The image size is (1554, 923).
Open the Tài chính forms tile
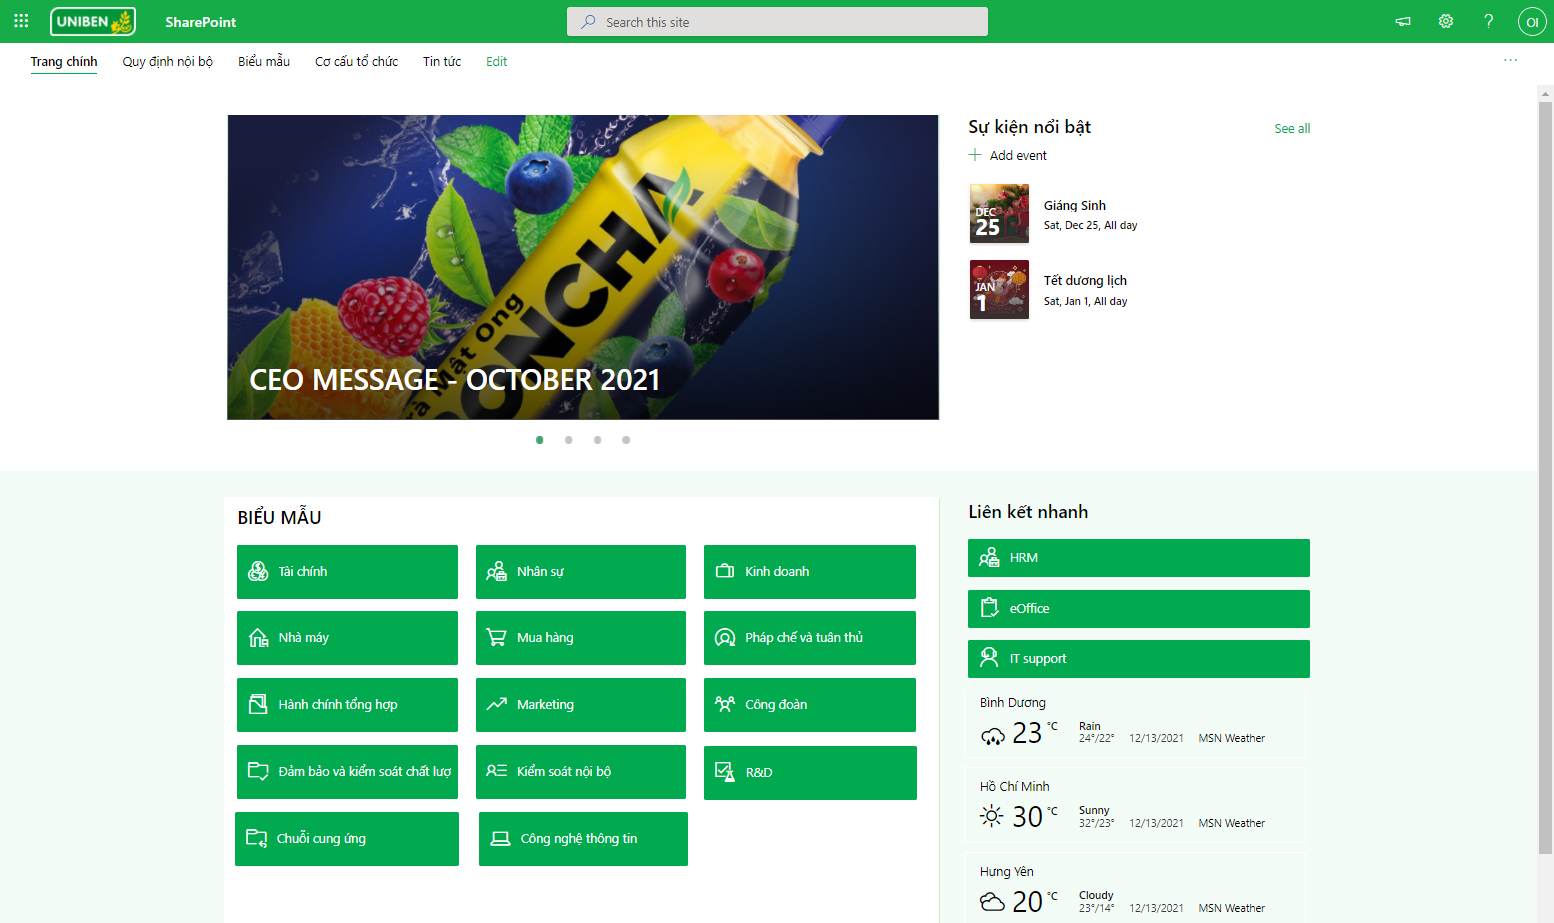[x=347, y=572]
